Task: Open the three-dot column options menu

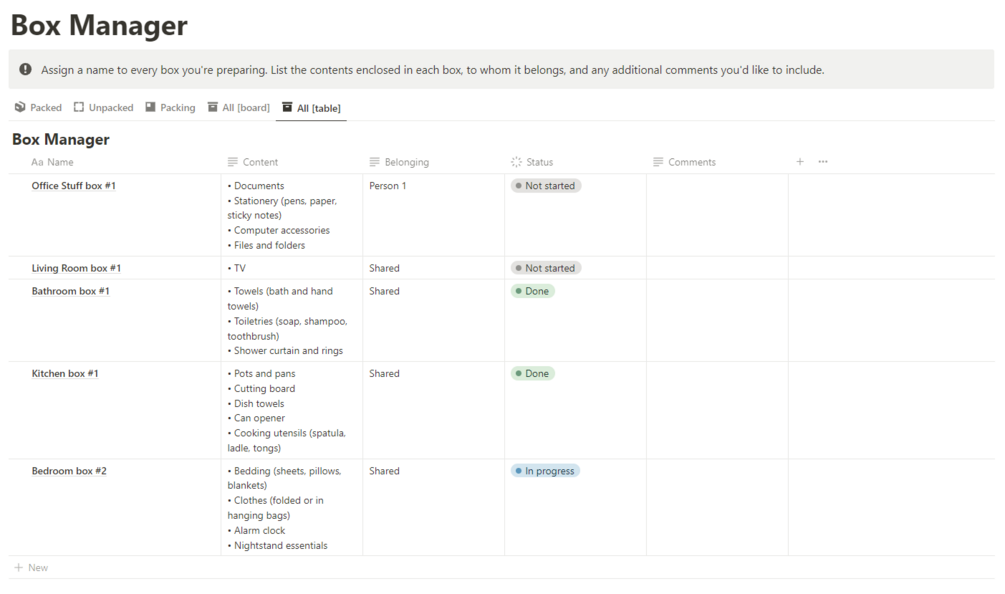Action: (823, 162)
